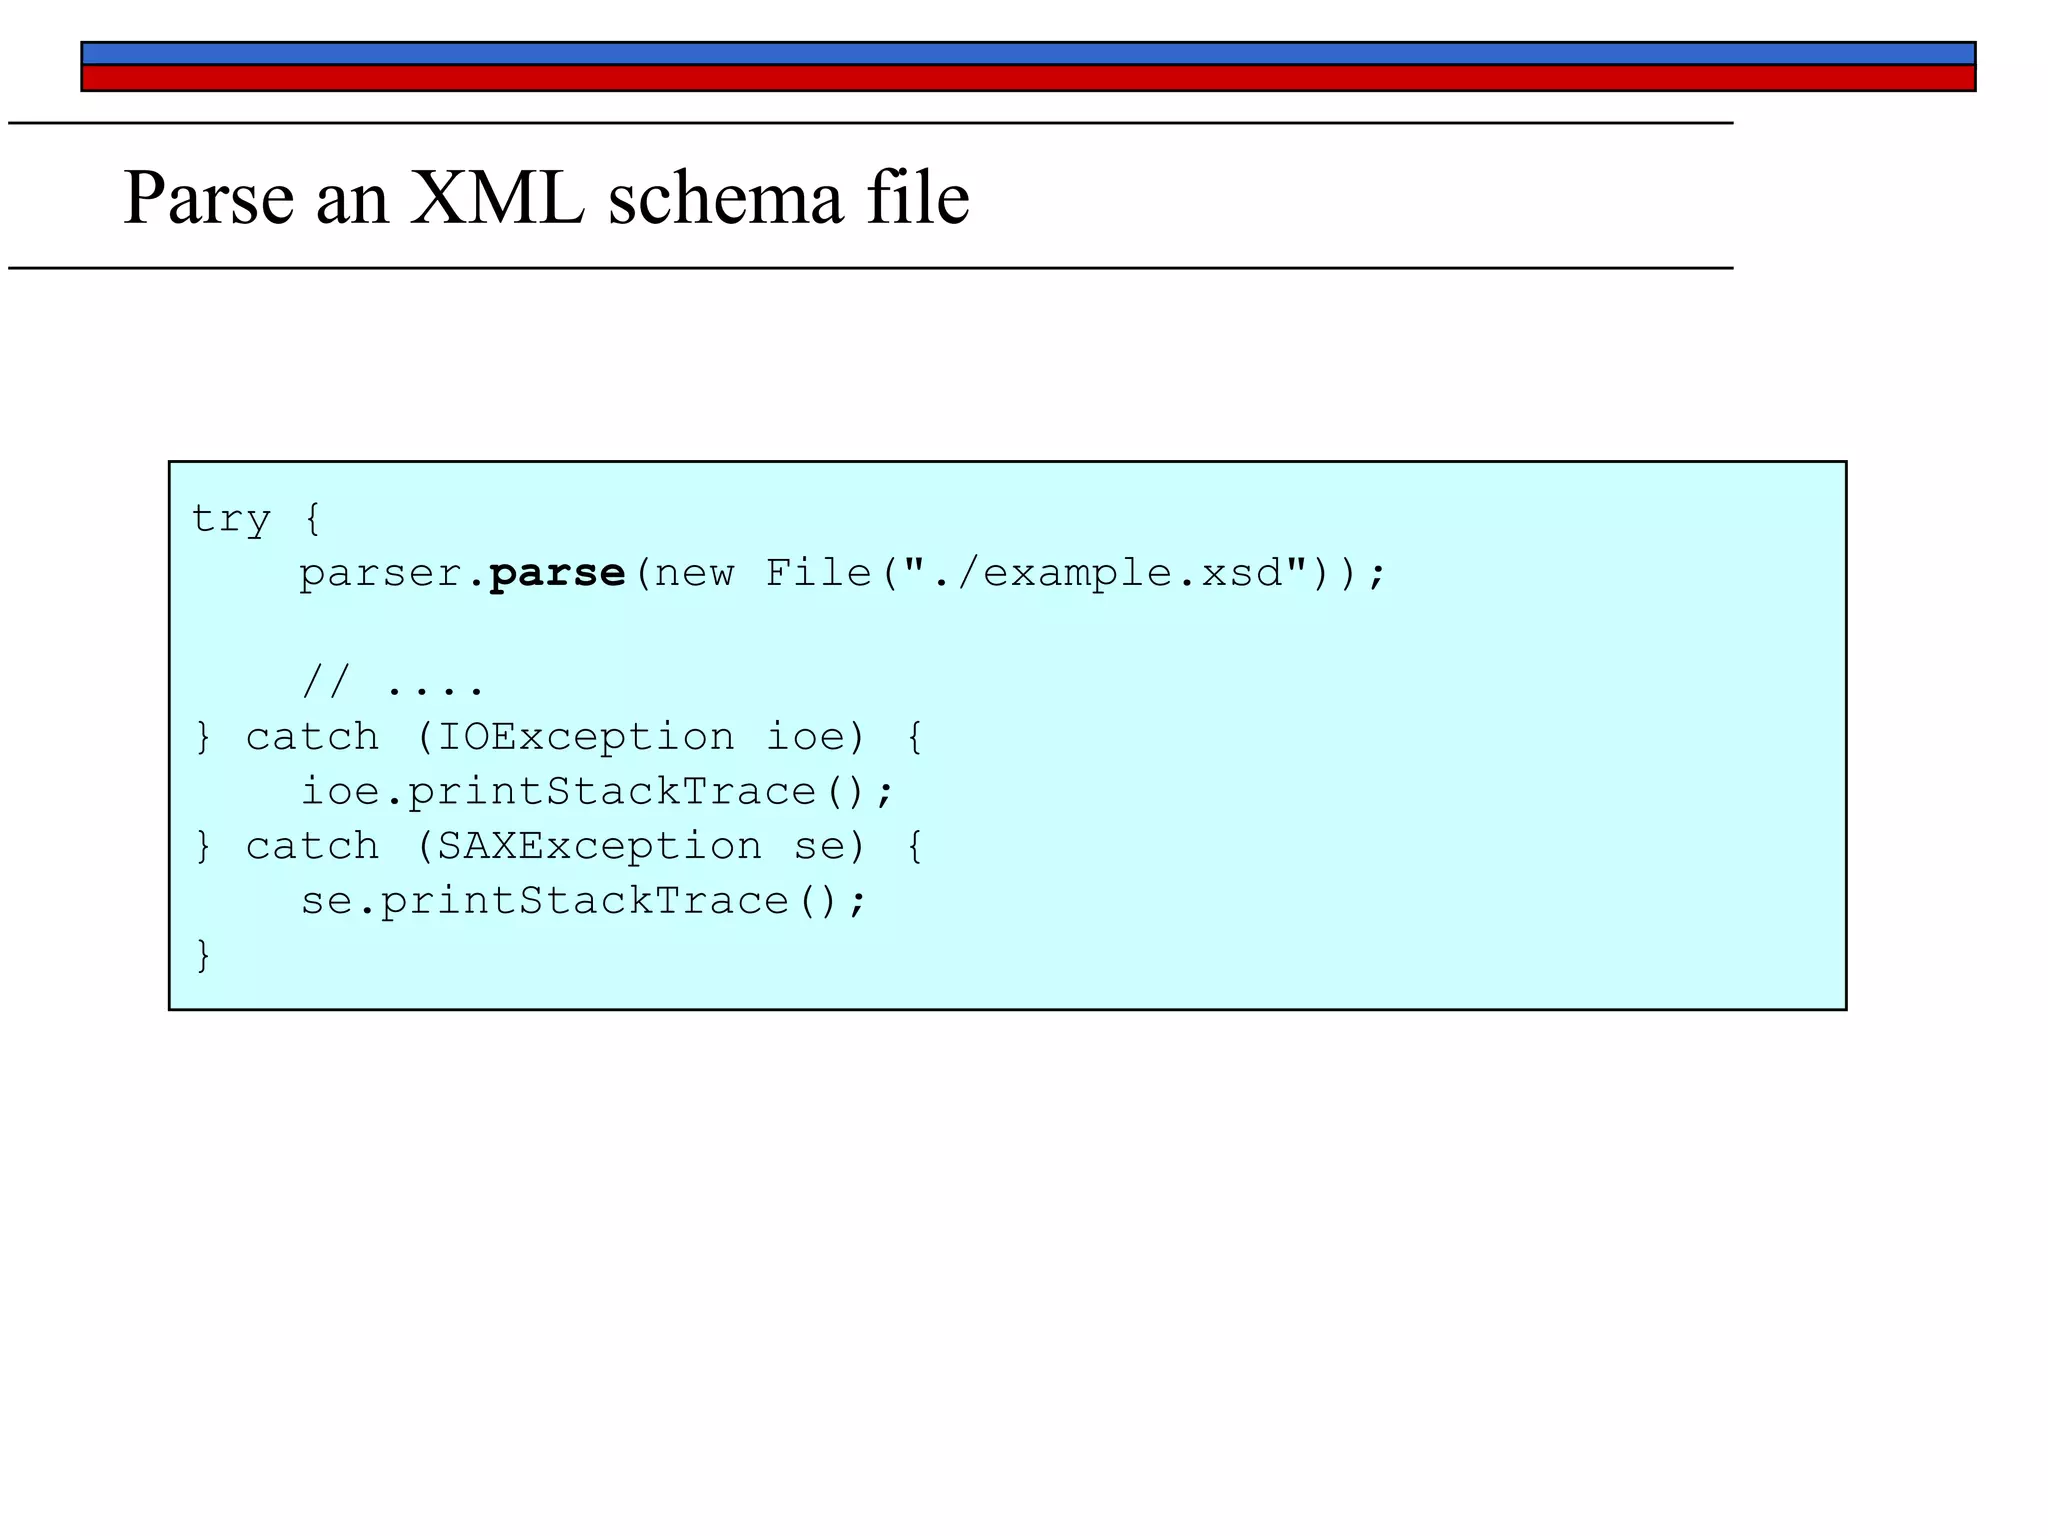2048x1536 pixels.
Task: Click the '// ....' comment line
Action: pyautogui.click(x=393, y=683)
